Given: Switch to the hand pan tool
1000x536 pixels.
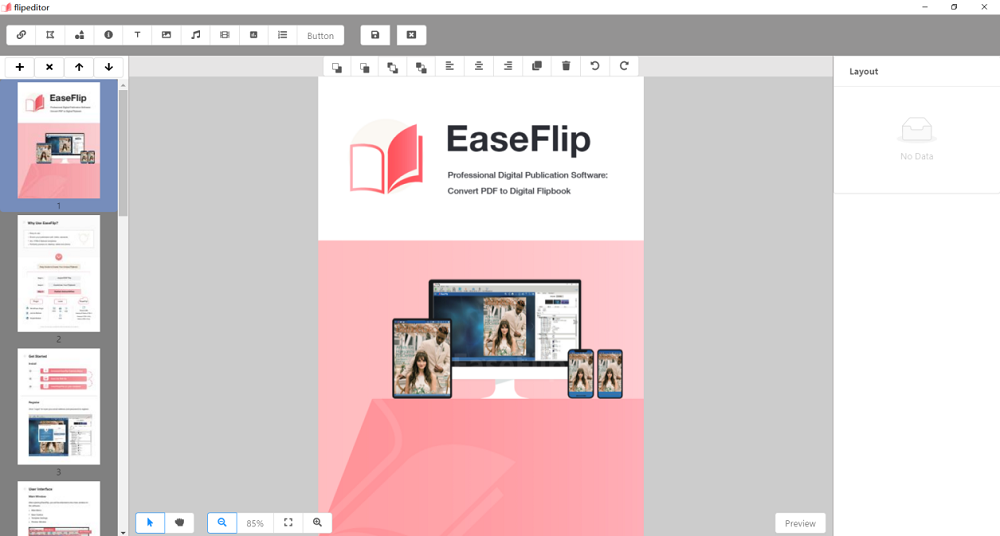Looking at the screenshot, I should pos(180,522).
